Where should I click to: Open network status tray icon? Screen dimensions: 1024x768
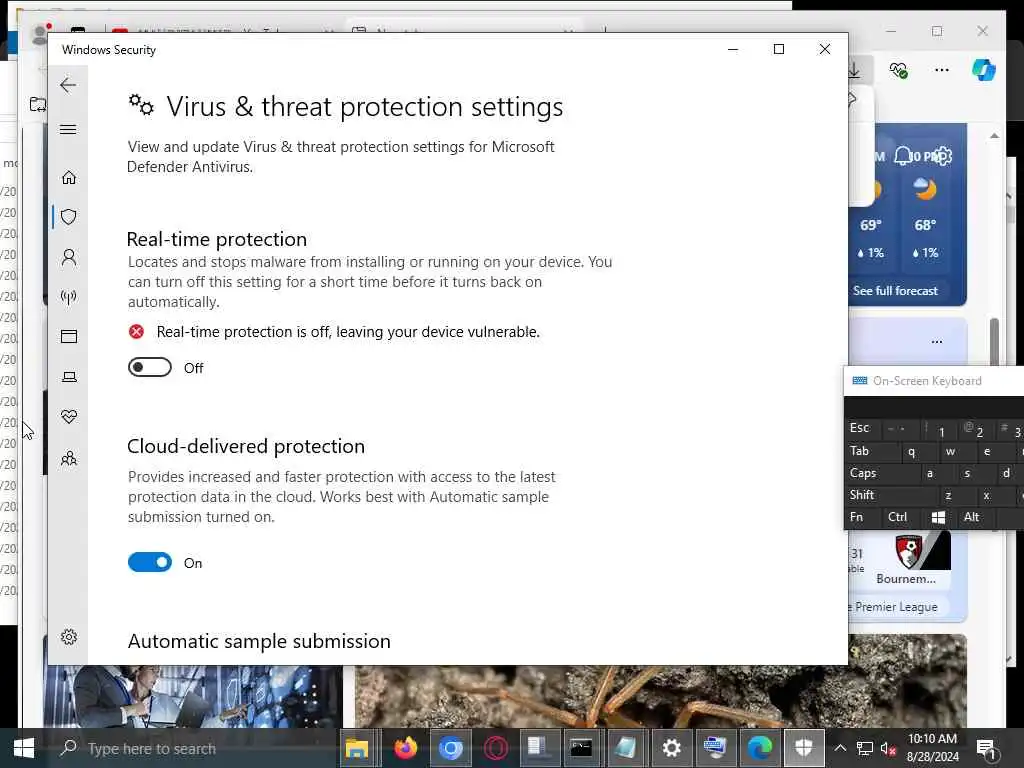pyautogui.click(x=864, y=749)
